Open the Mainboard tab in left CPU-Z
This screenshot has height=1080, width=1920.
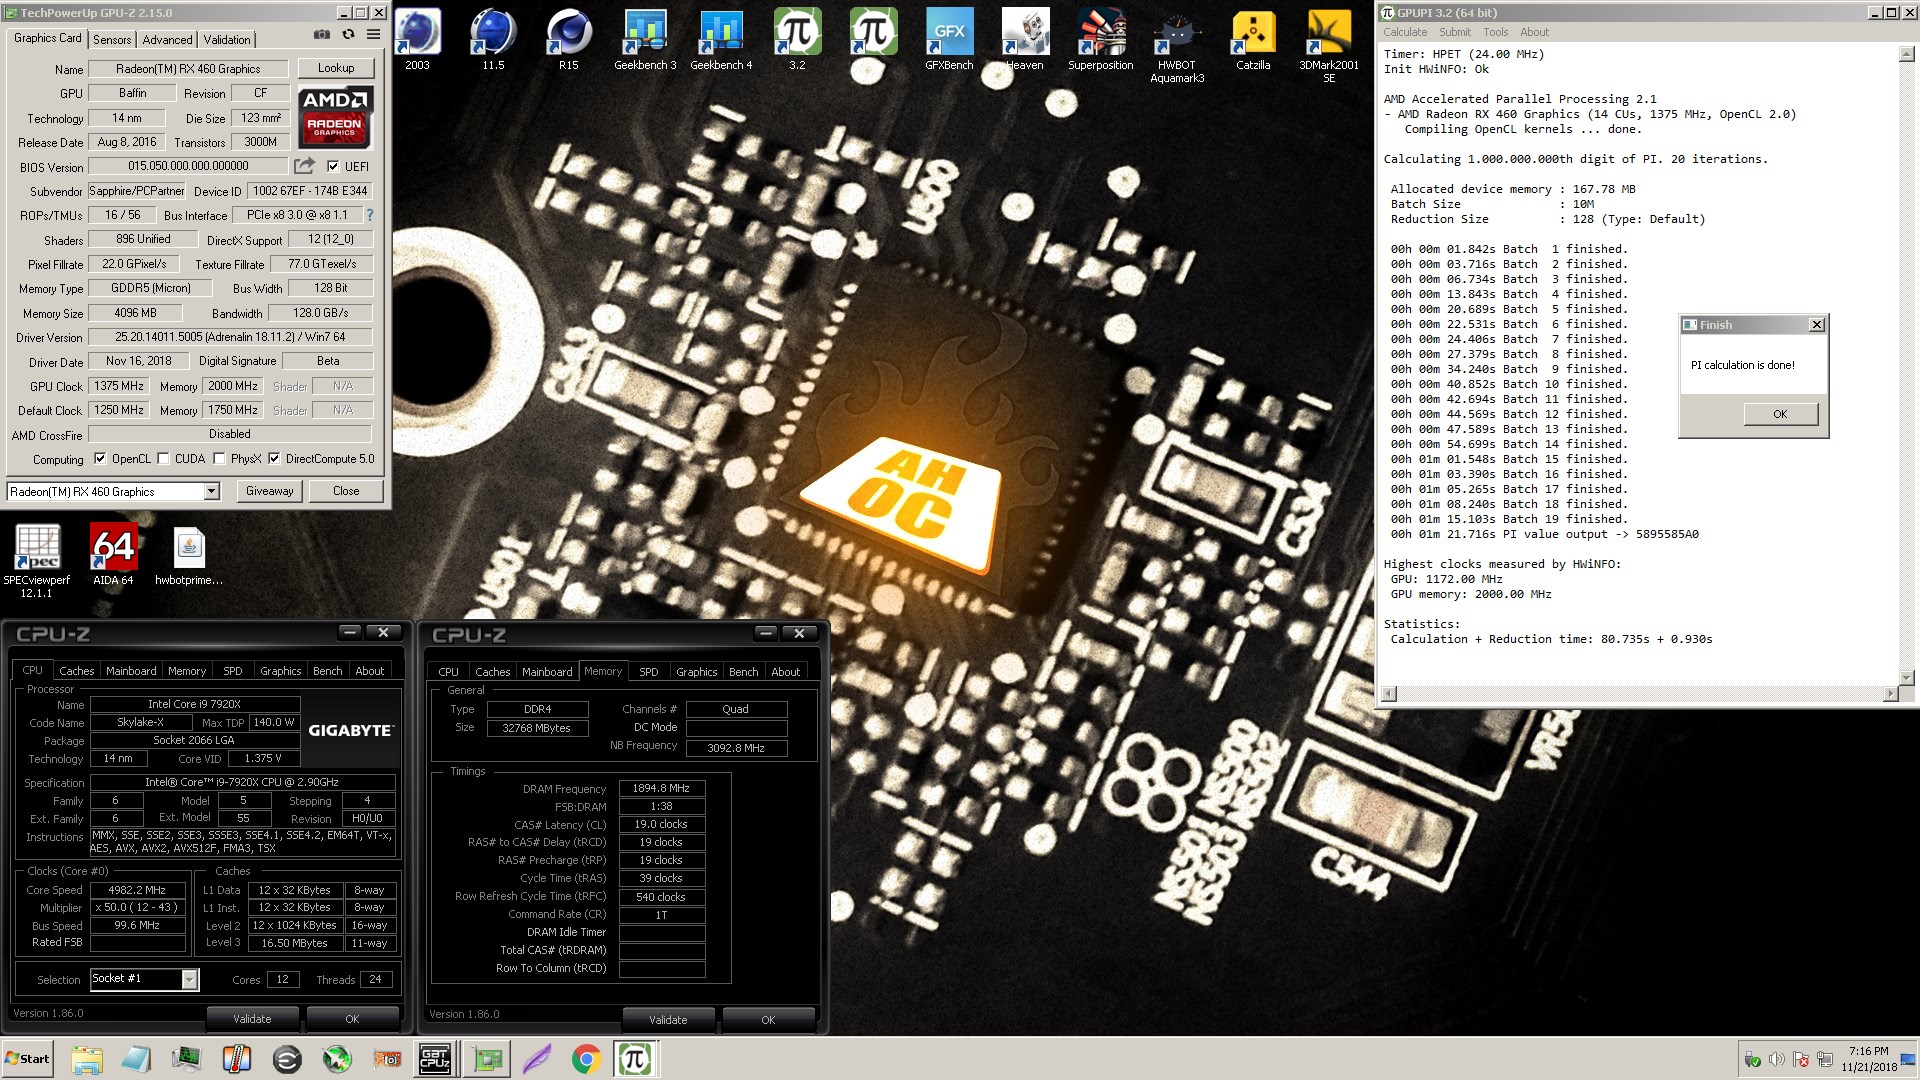[x=131, y=671]
